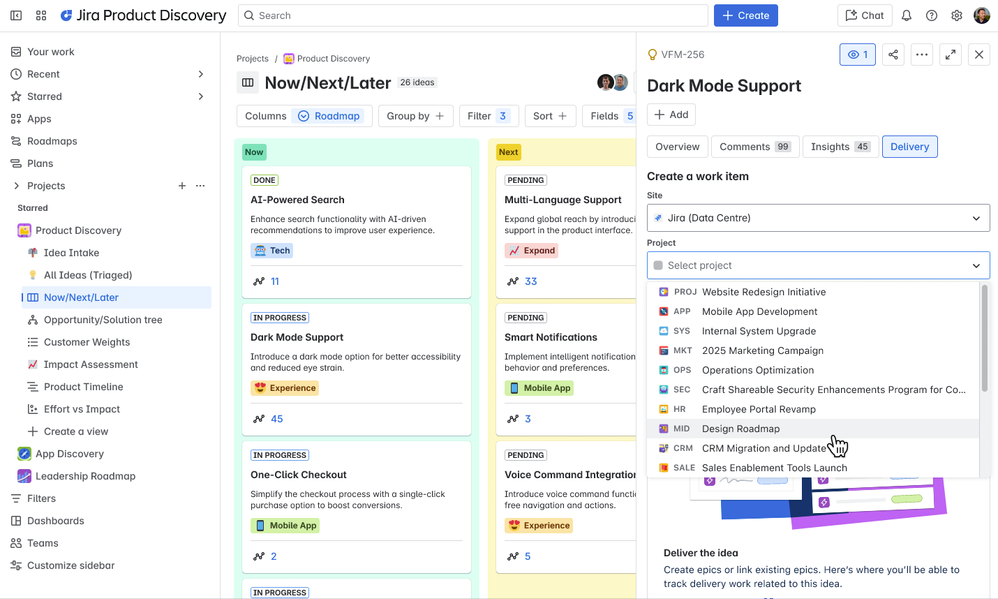The image size is (998, 599).
Task: Switch to the Comments tab
Action: coord(754,146)
